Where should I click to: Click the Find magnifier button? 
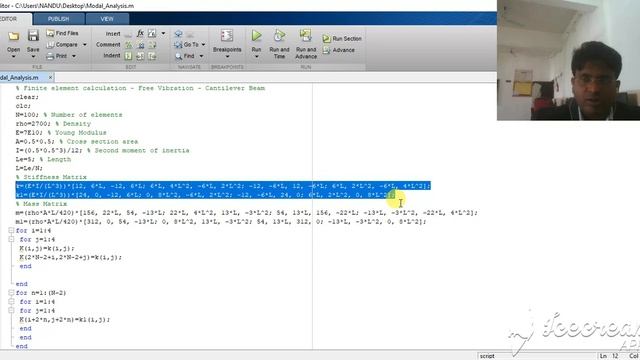[x=184, y=56]
